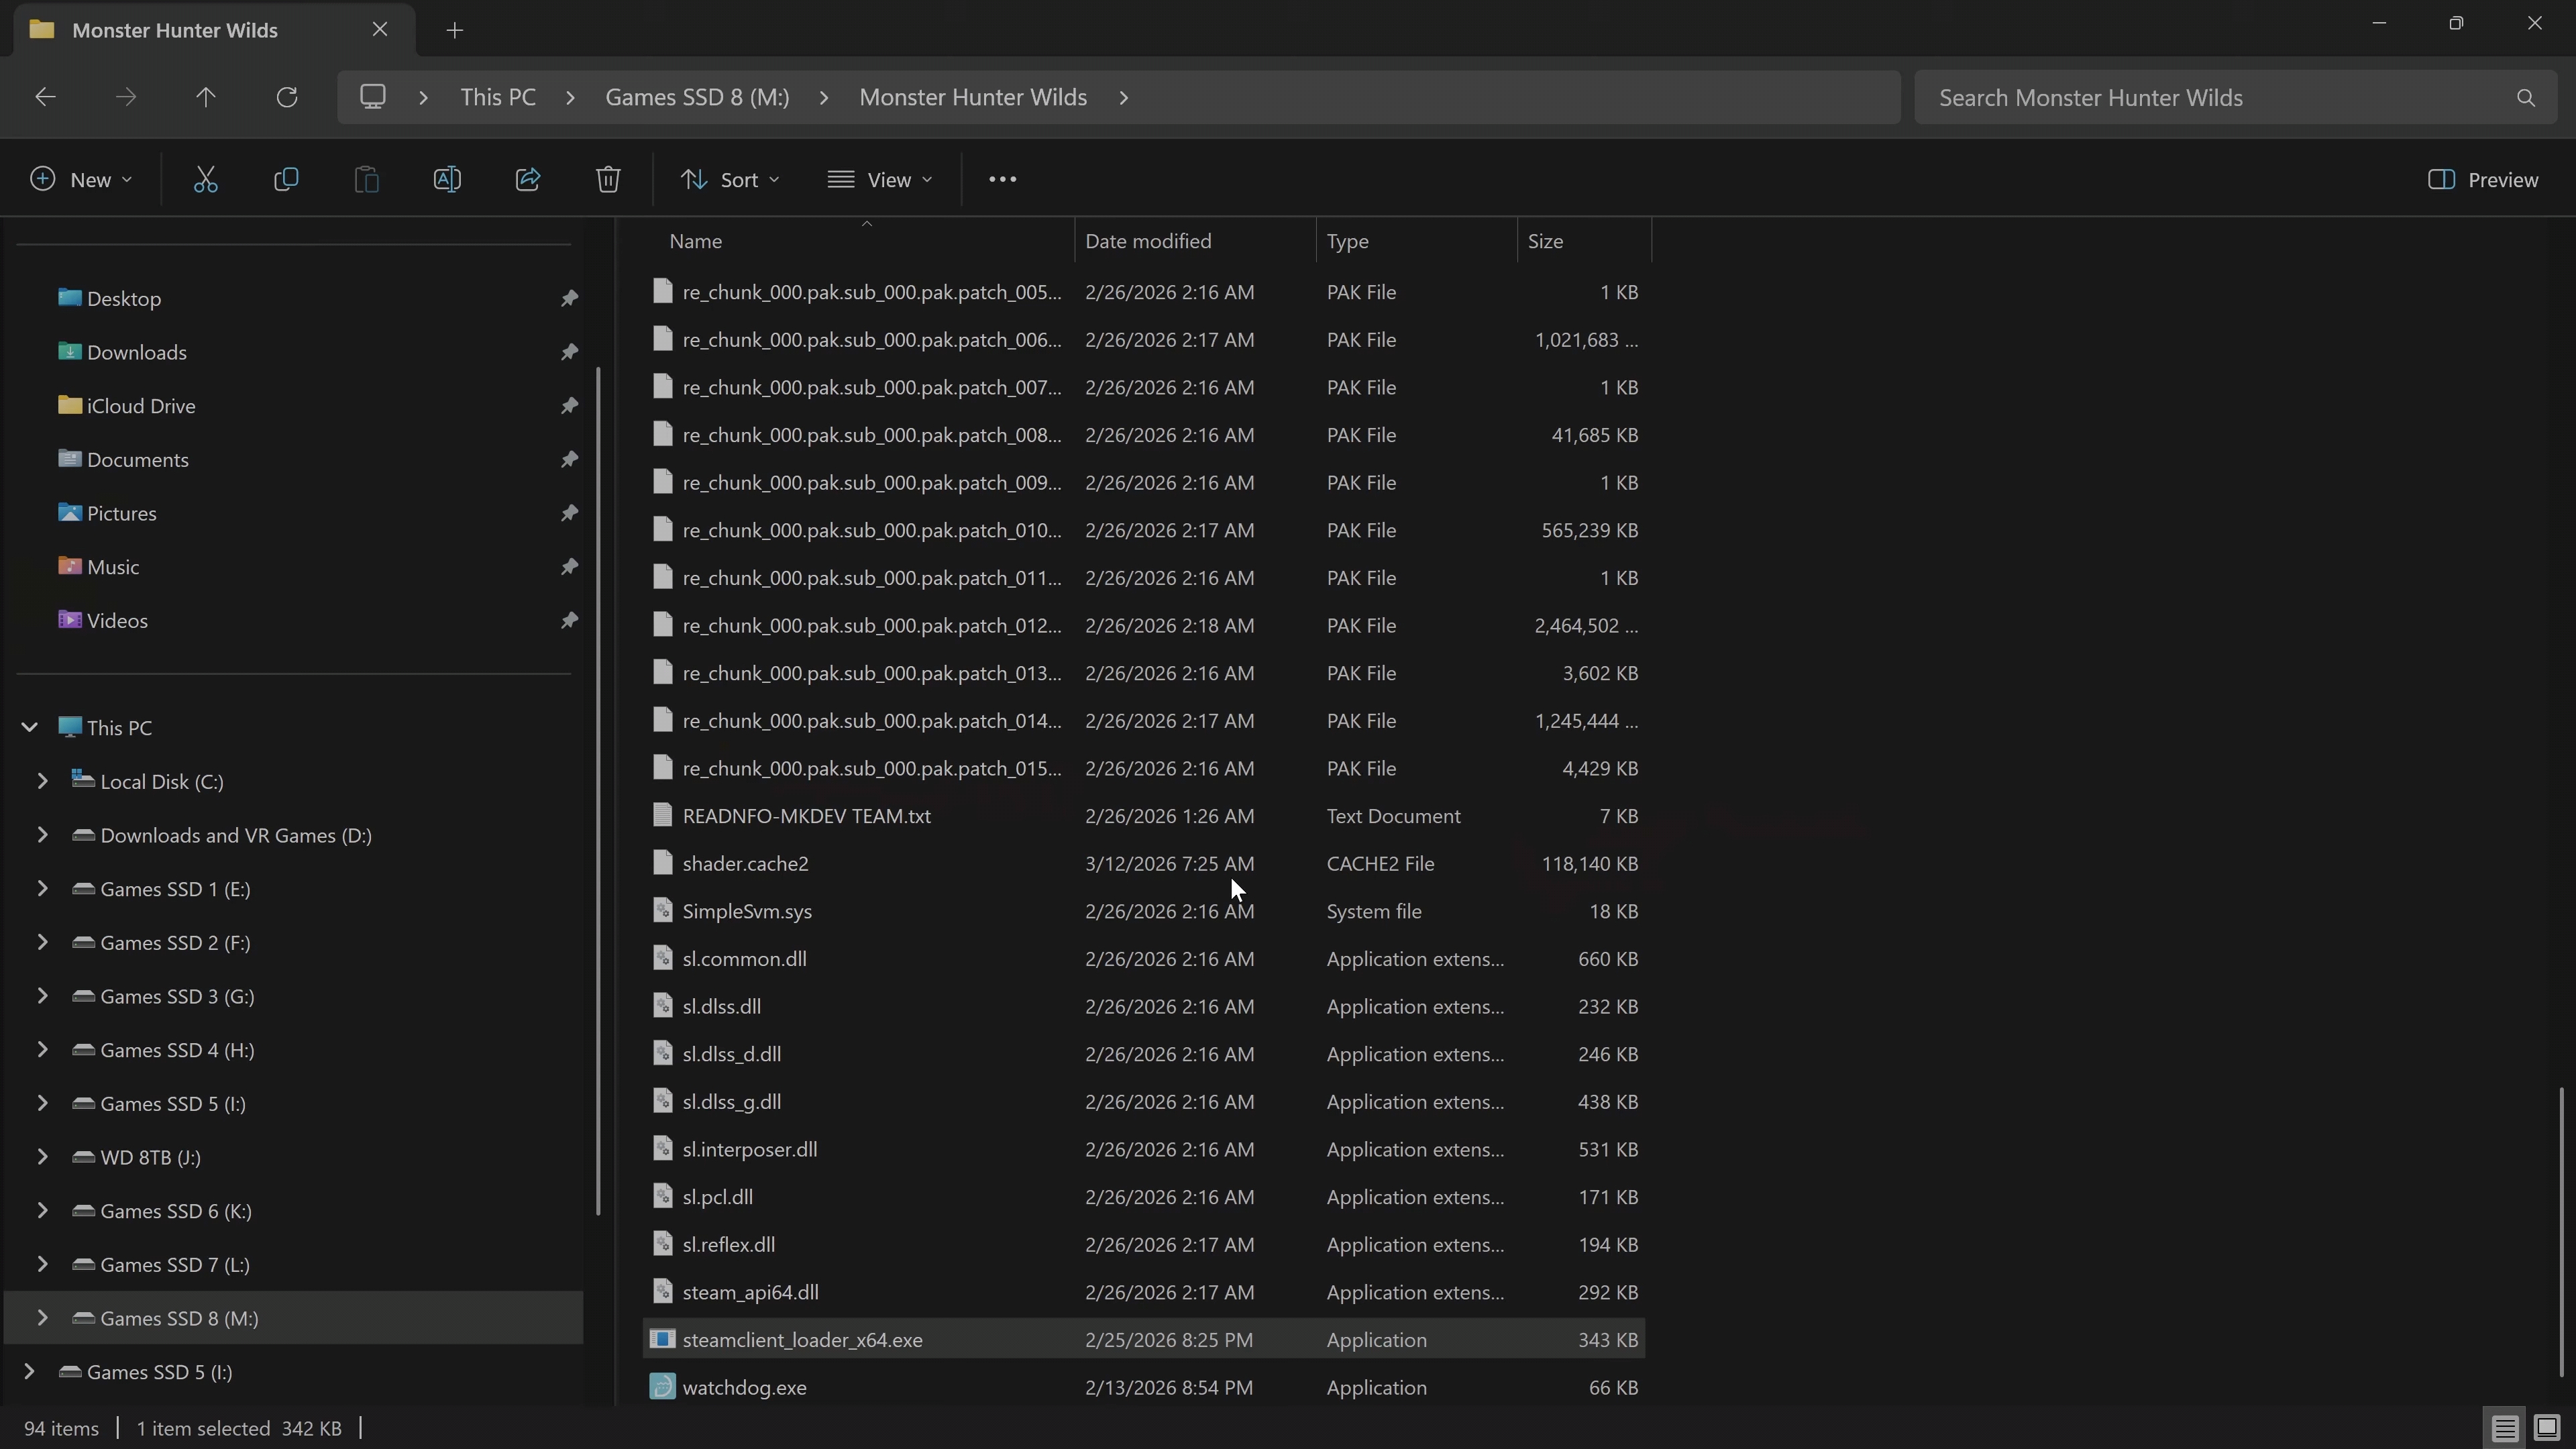The width and height of the screenshot is (2576, 1449).
Task: Refresh the current folder view
Action: pos(287,97)
